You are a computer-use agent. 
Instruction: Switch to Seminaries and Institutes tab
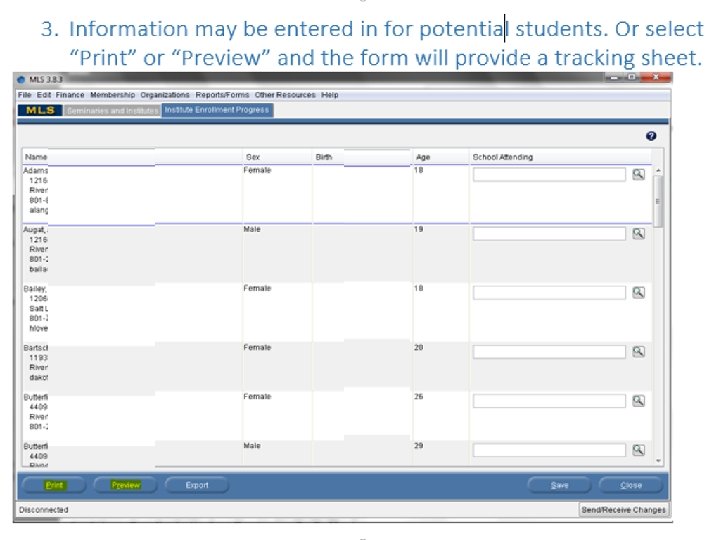[112, 111]
